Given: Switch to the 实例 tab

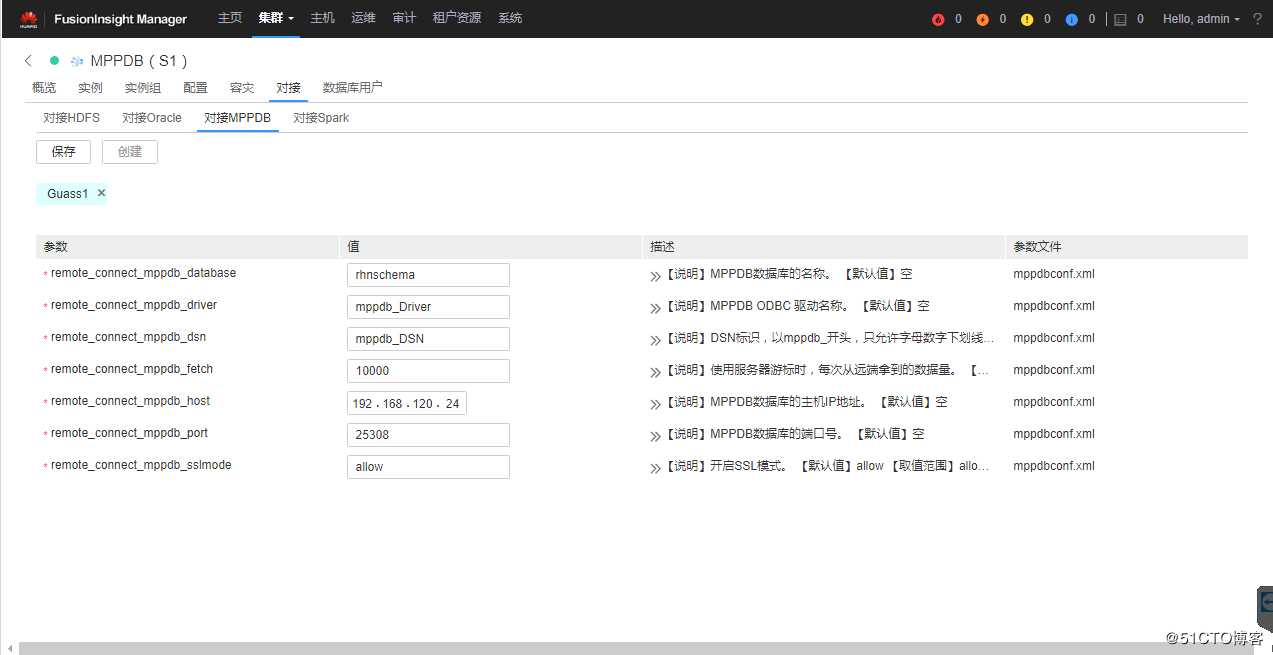Looking at the screenshot, I should click(x=90, y=88).
